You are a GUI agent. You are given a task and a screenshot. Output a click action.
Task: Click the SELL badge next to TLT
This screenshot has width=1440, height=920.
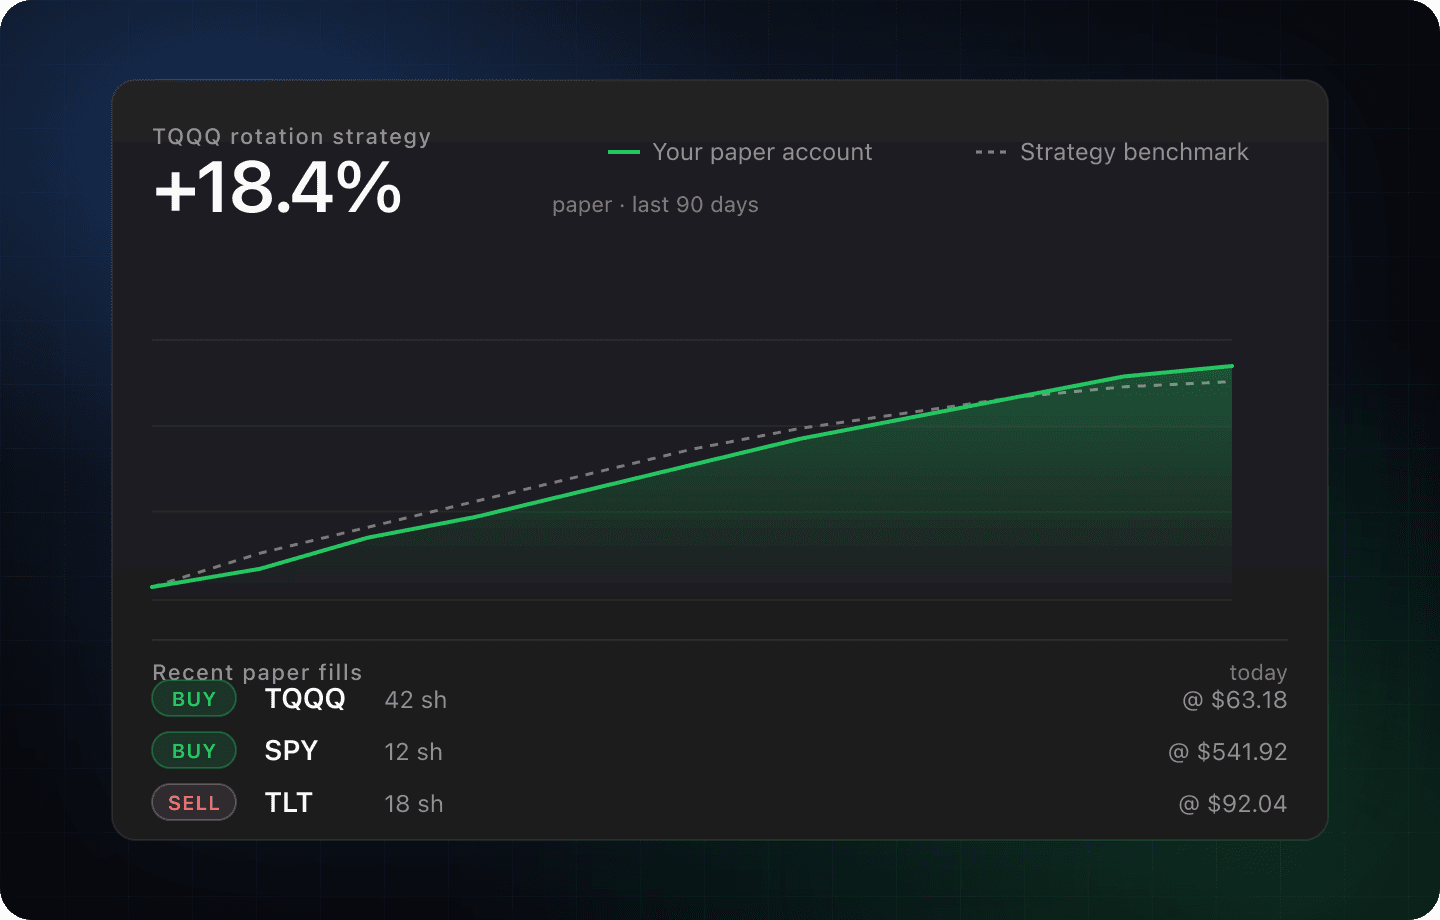point(194,803)
